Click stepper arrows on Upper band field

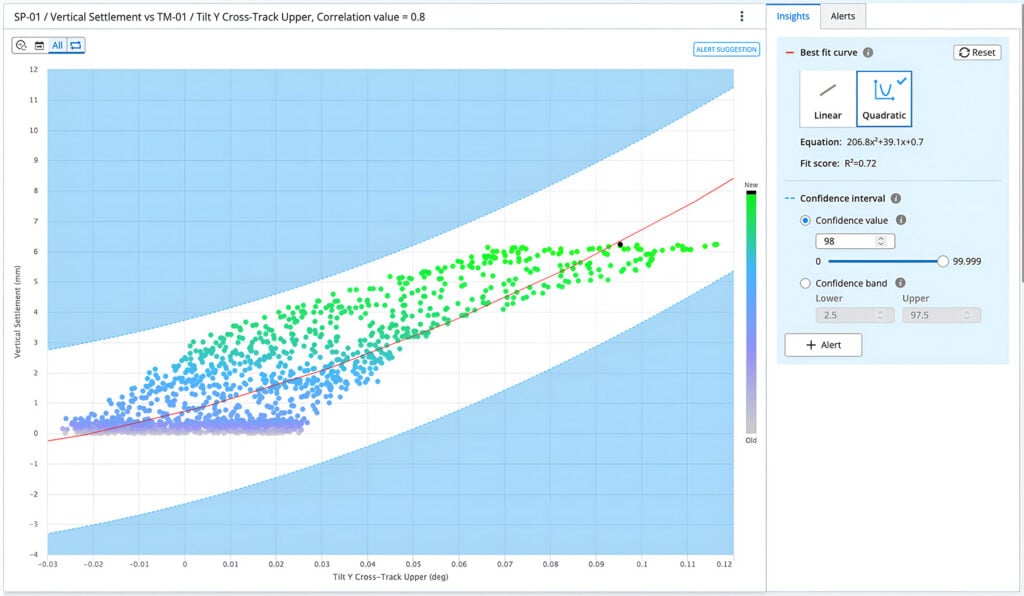pyautogui.click(x=967, y=315)
